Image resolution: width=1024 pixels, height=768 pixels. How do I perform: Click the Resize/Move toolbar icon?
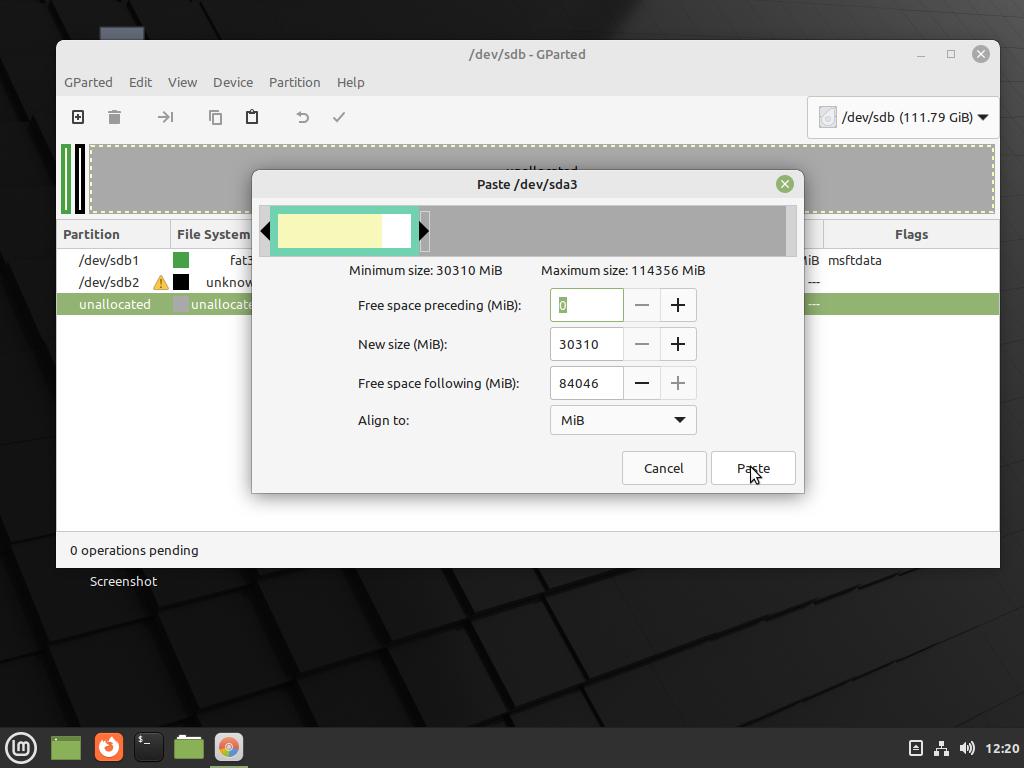pos(165,117)
